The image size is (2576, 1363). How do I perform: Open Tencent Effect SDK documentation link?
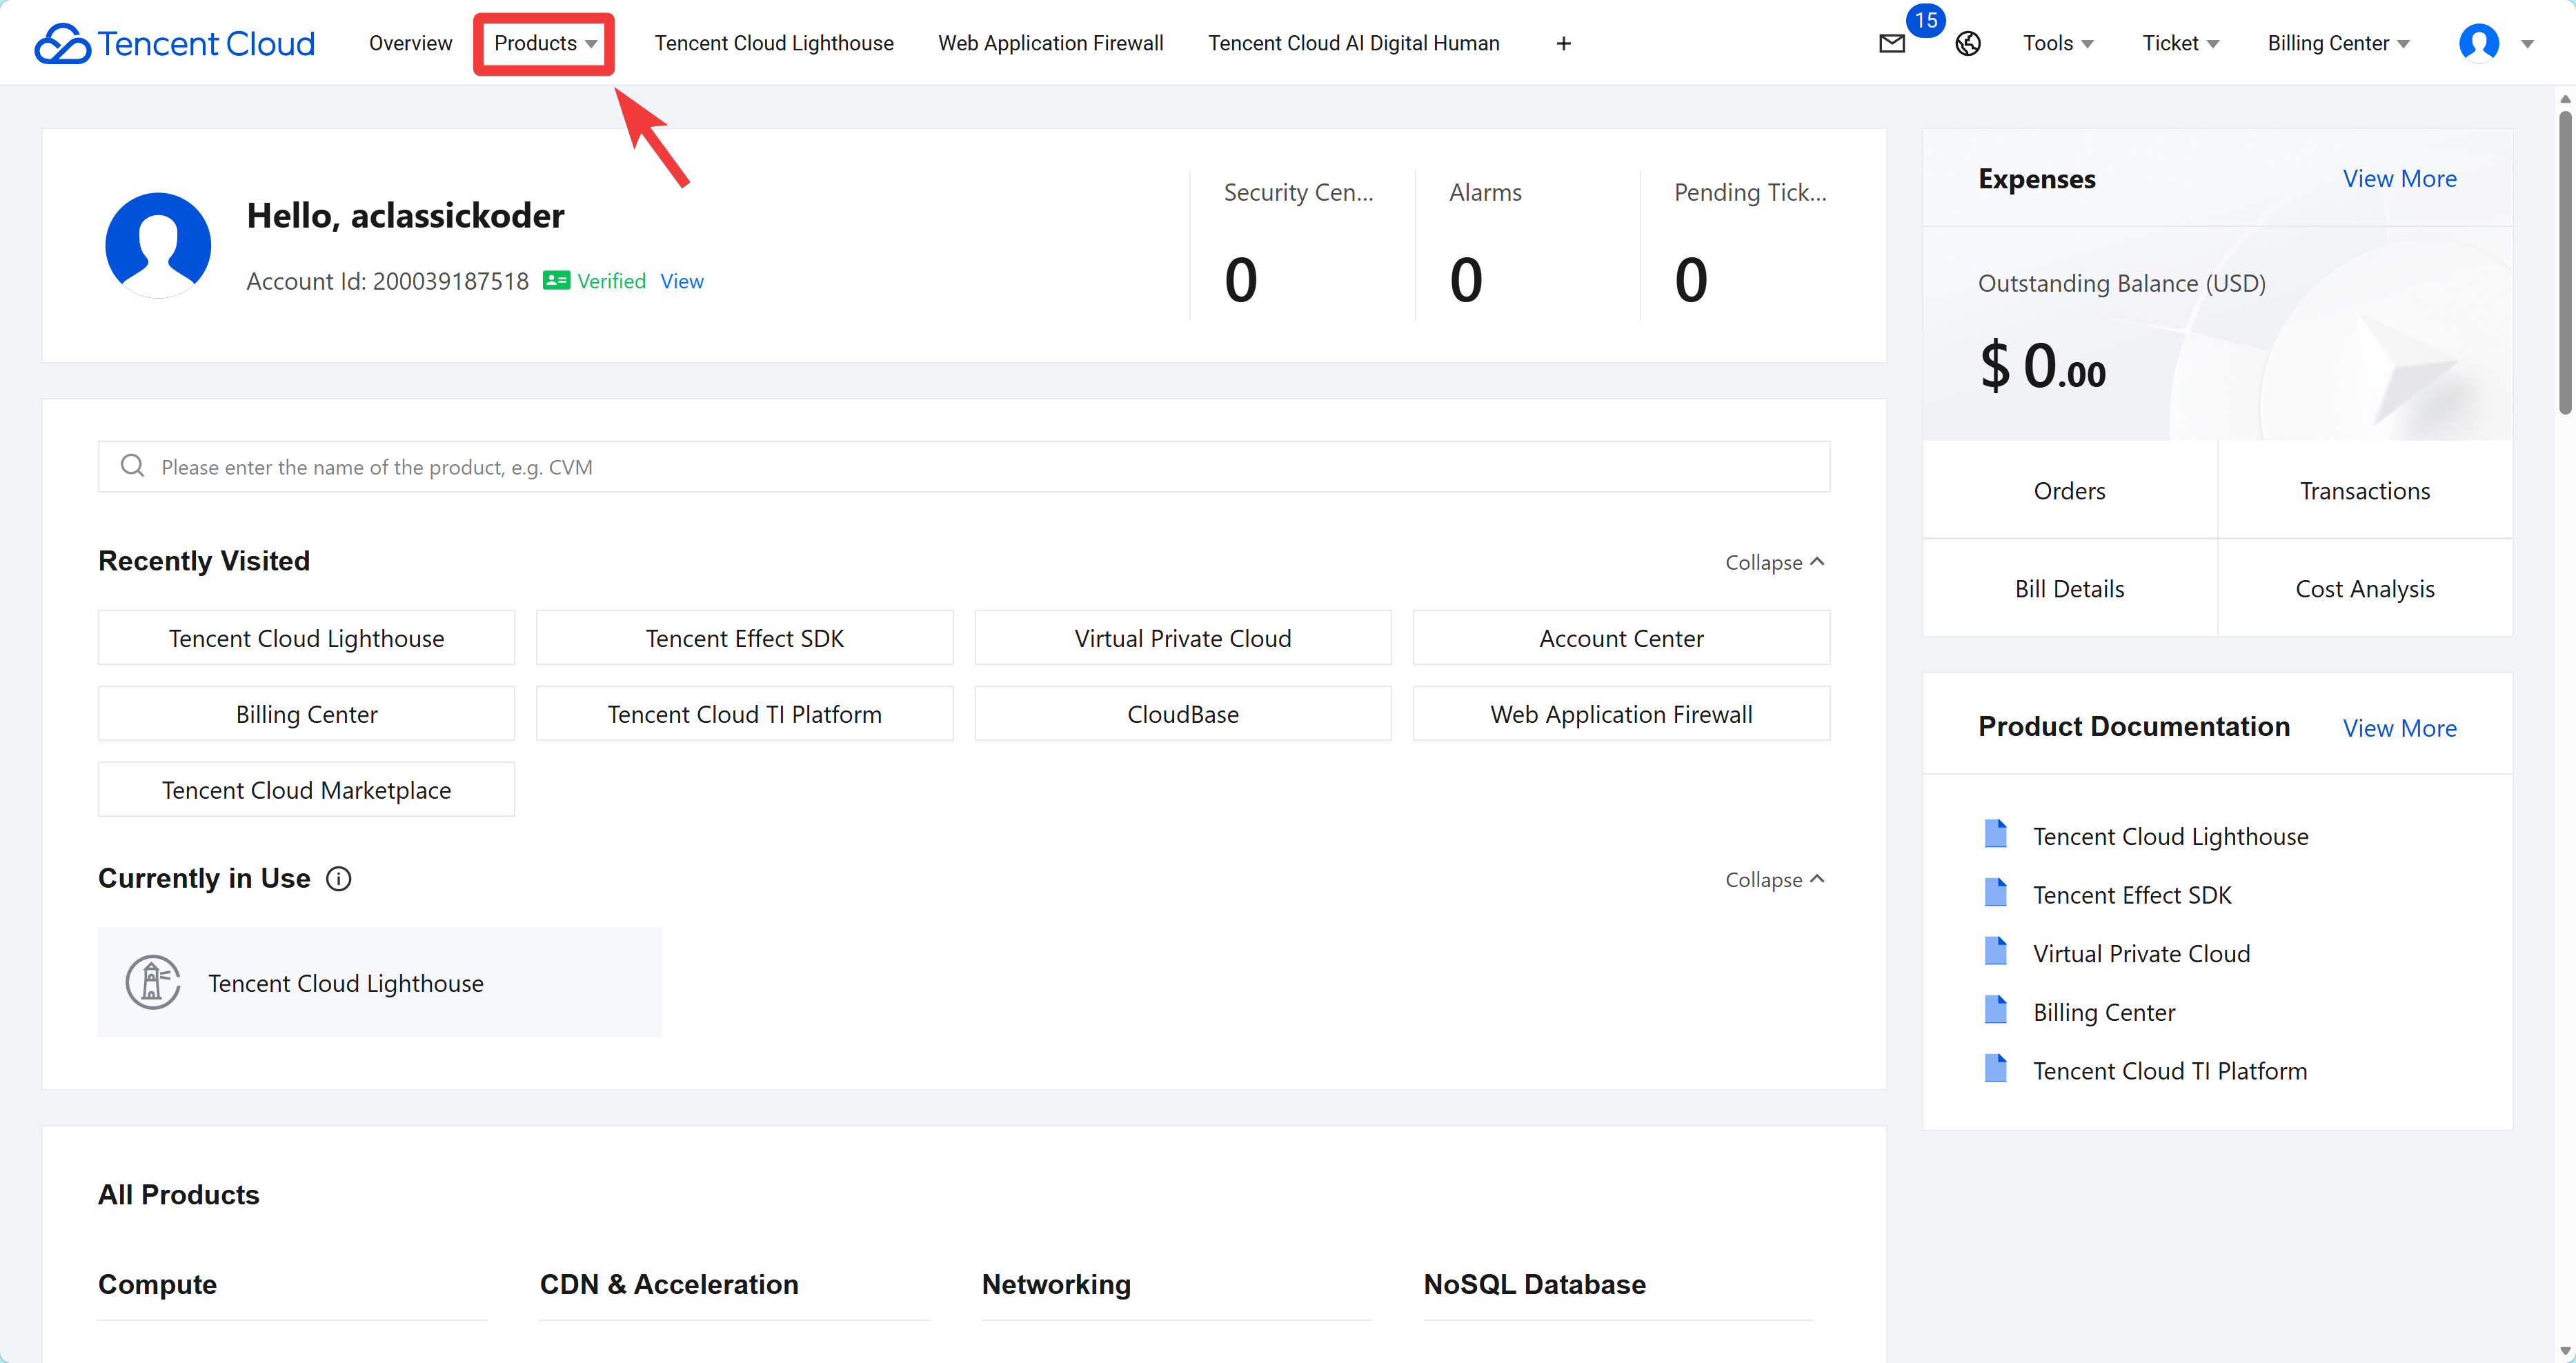(x=2132, y=895)
